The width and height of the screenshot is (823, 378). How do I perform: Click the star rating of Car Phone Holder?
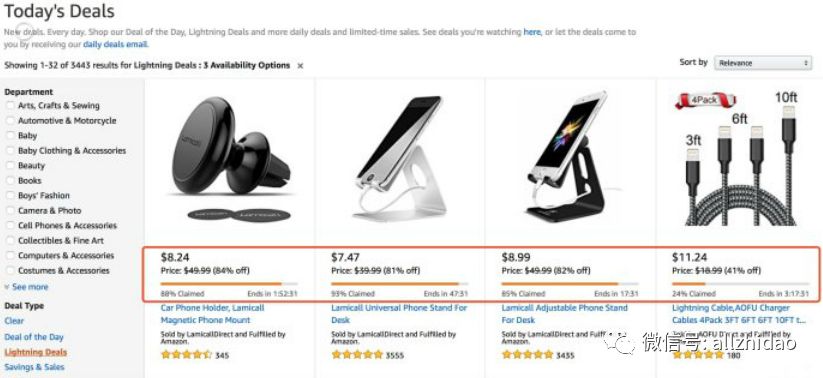(186, 355)
